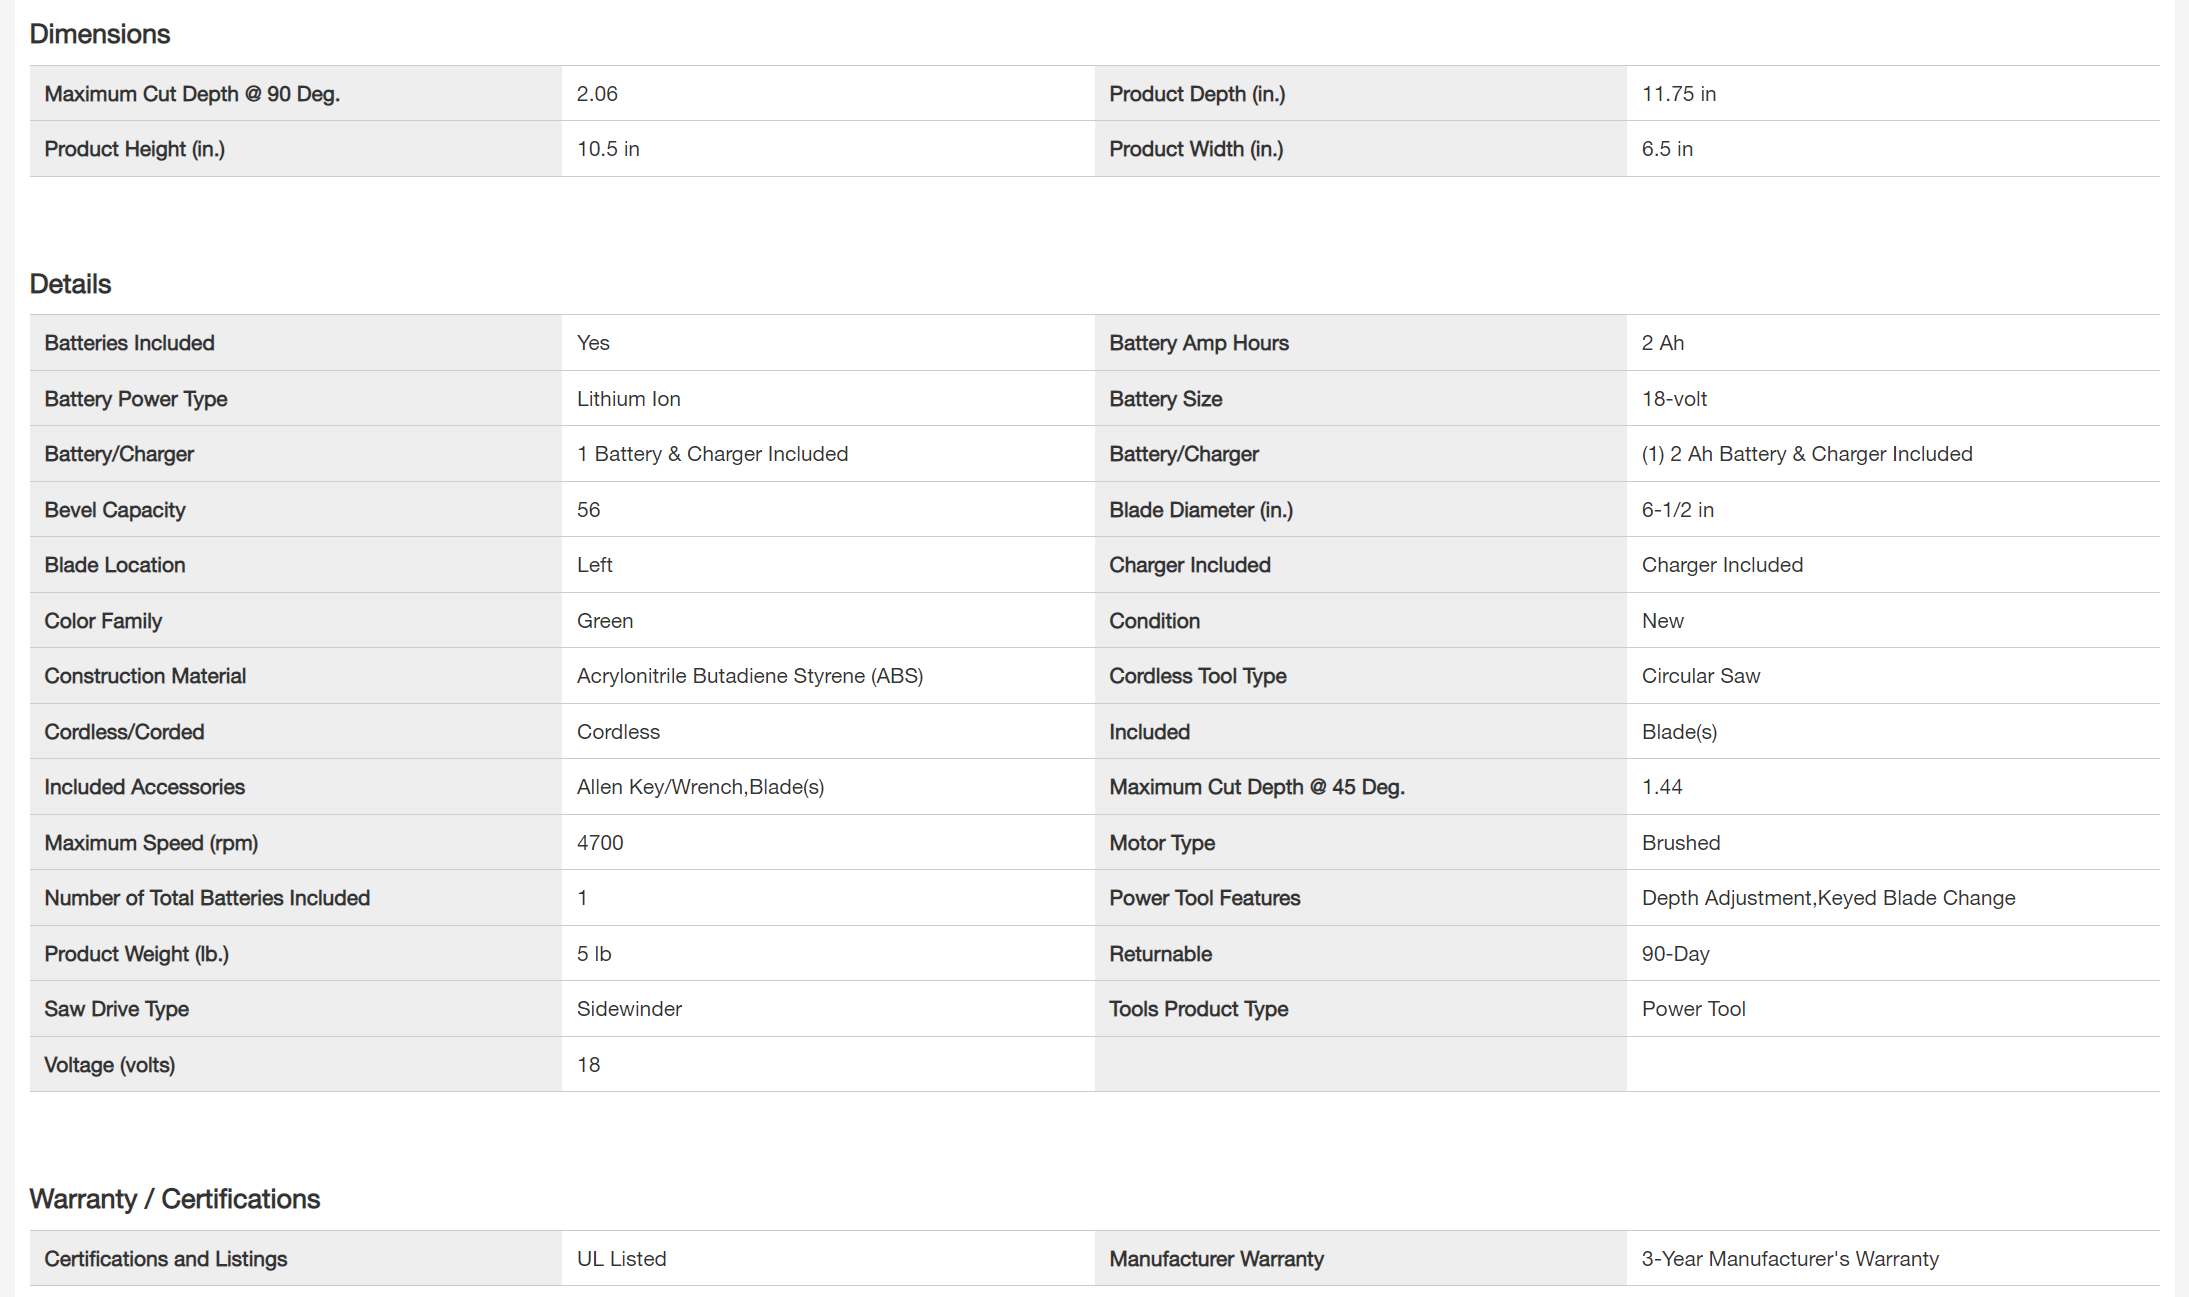2189x1297 pixels.
Task: Click the Bevel Capacity label
Action: click(115, 510)
